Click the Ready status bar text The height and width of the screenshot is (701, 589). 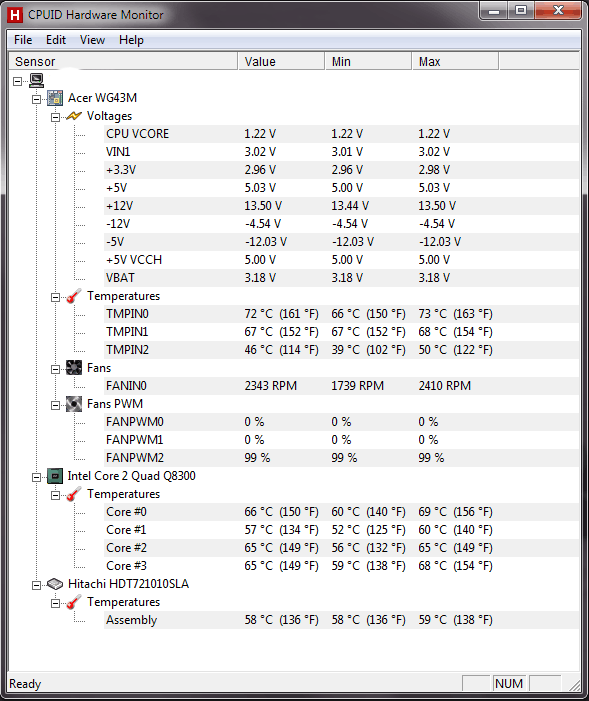pyautogui.click(x=25, y=684)
